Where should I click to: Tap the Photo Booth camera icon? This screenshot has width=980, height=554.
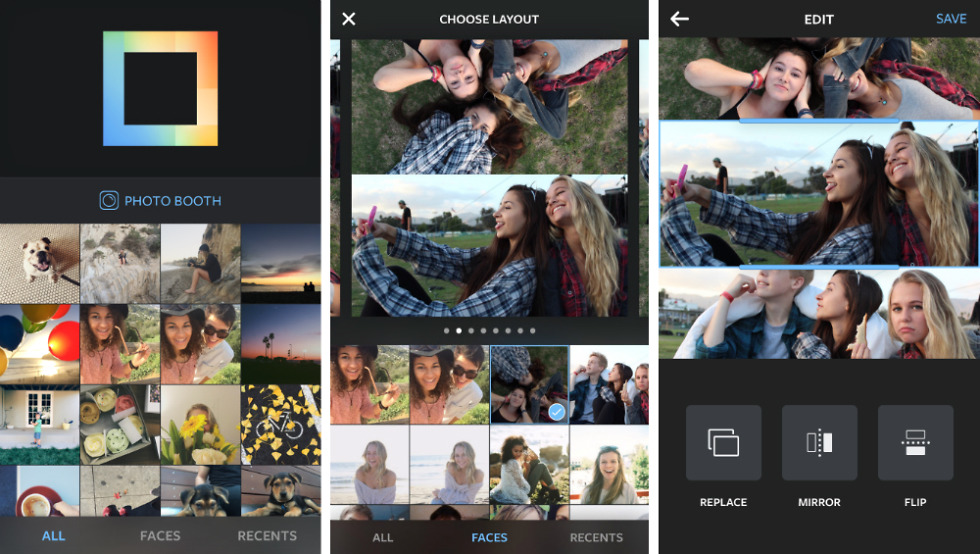[x=109, y=201]
